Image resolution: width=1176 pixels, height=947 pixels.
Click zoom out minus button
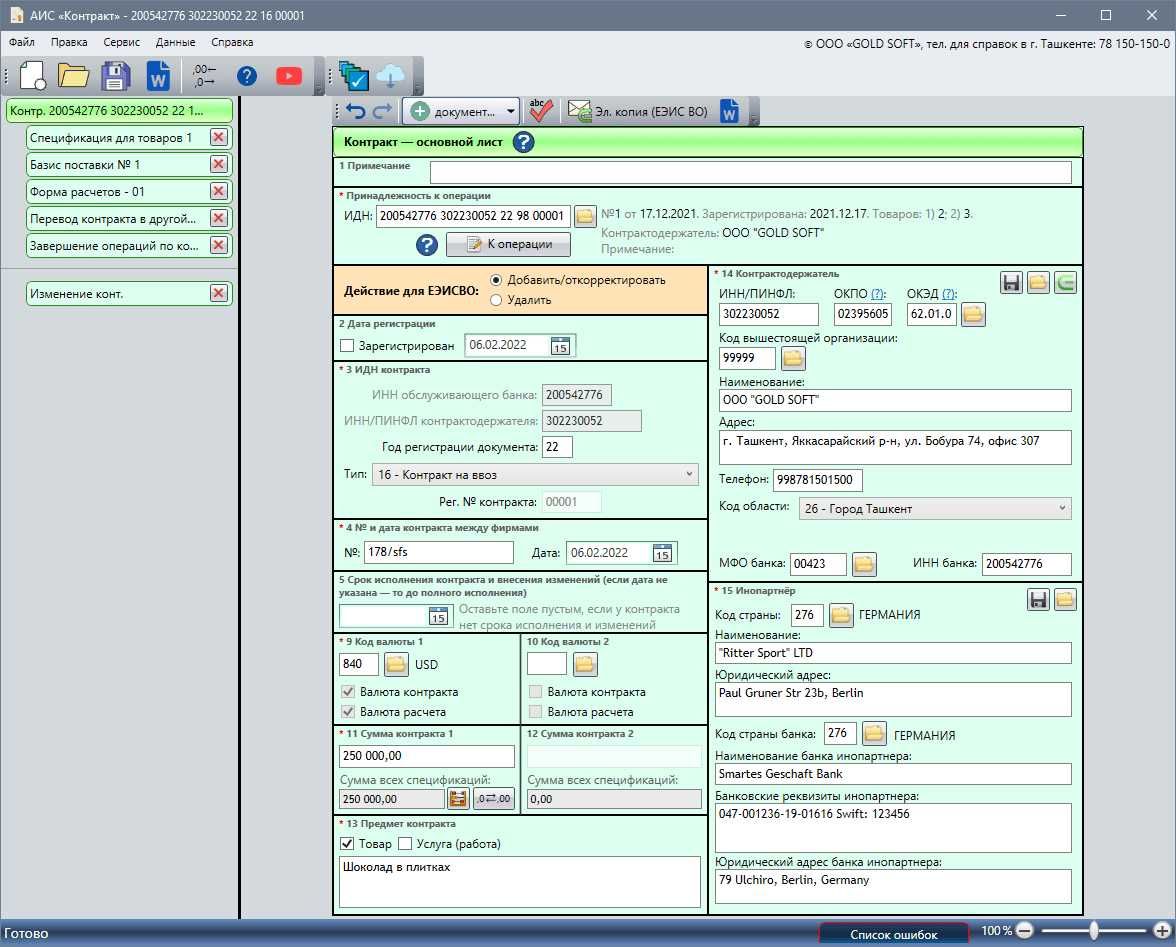pos(1024,931)
